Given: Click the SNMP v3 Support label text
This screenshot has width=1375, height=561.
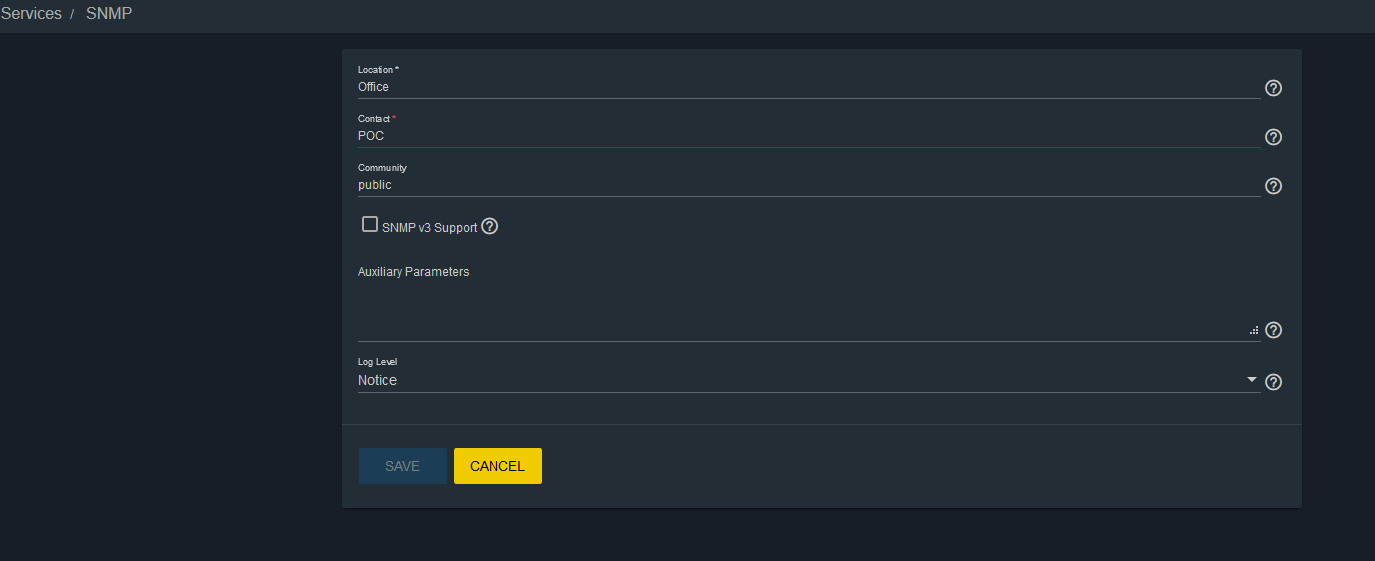Looking at the screenshot, I should pos(429,228).
